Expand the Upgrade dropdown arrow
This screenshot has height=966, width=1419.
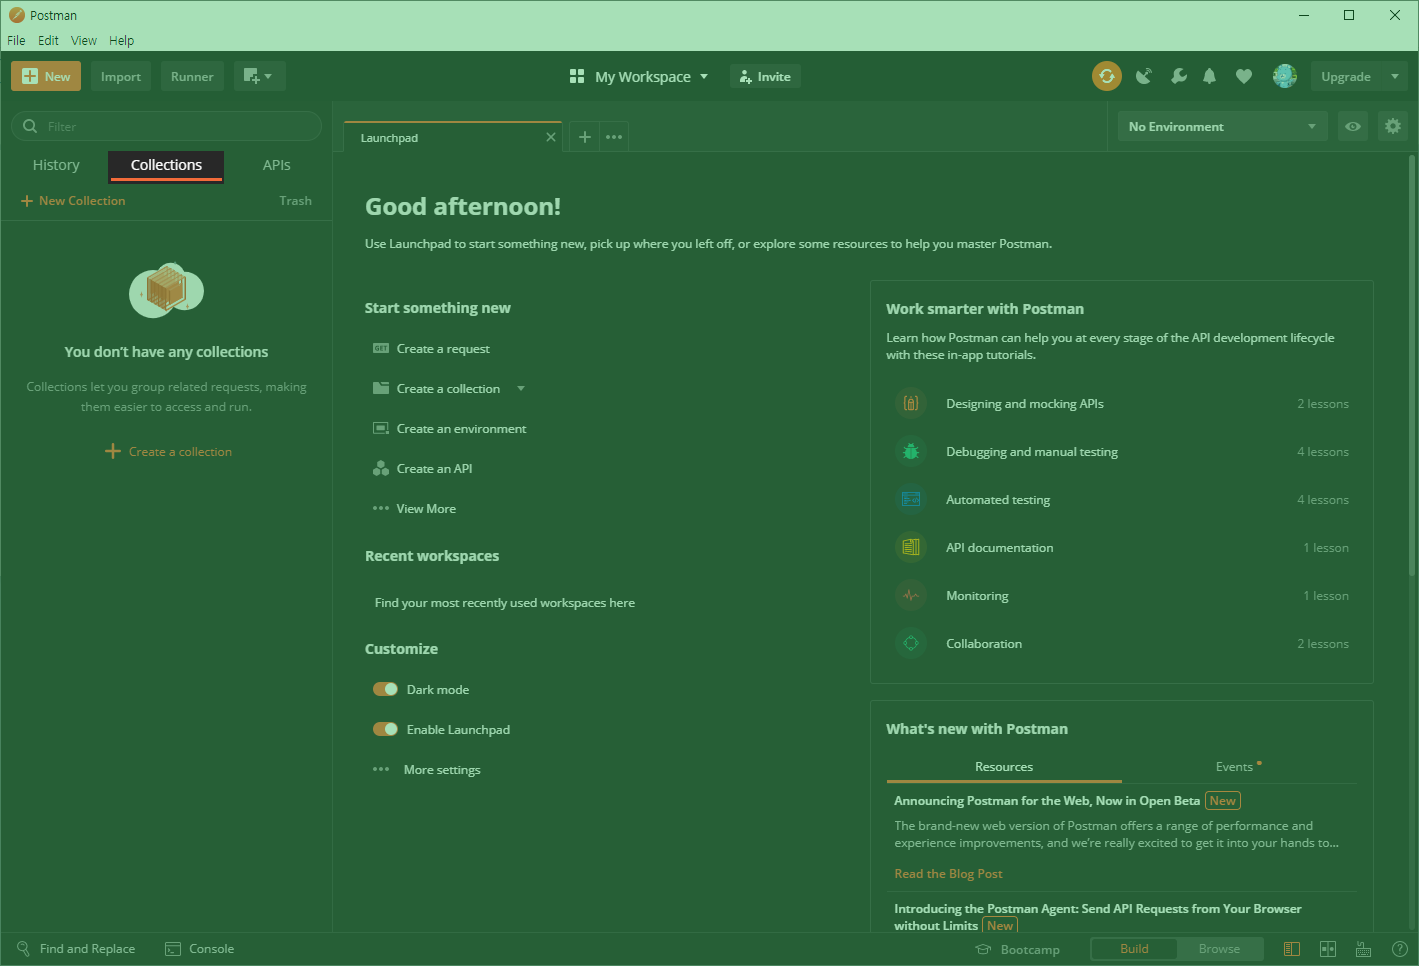coord(1395,76)
